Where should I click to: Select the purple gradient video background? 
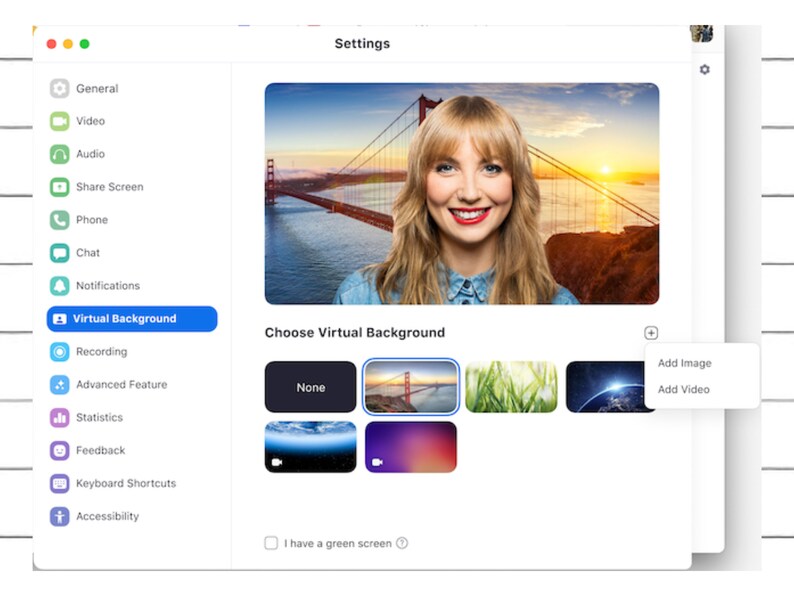(x=411, y=447)
